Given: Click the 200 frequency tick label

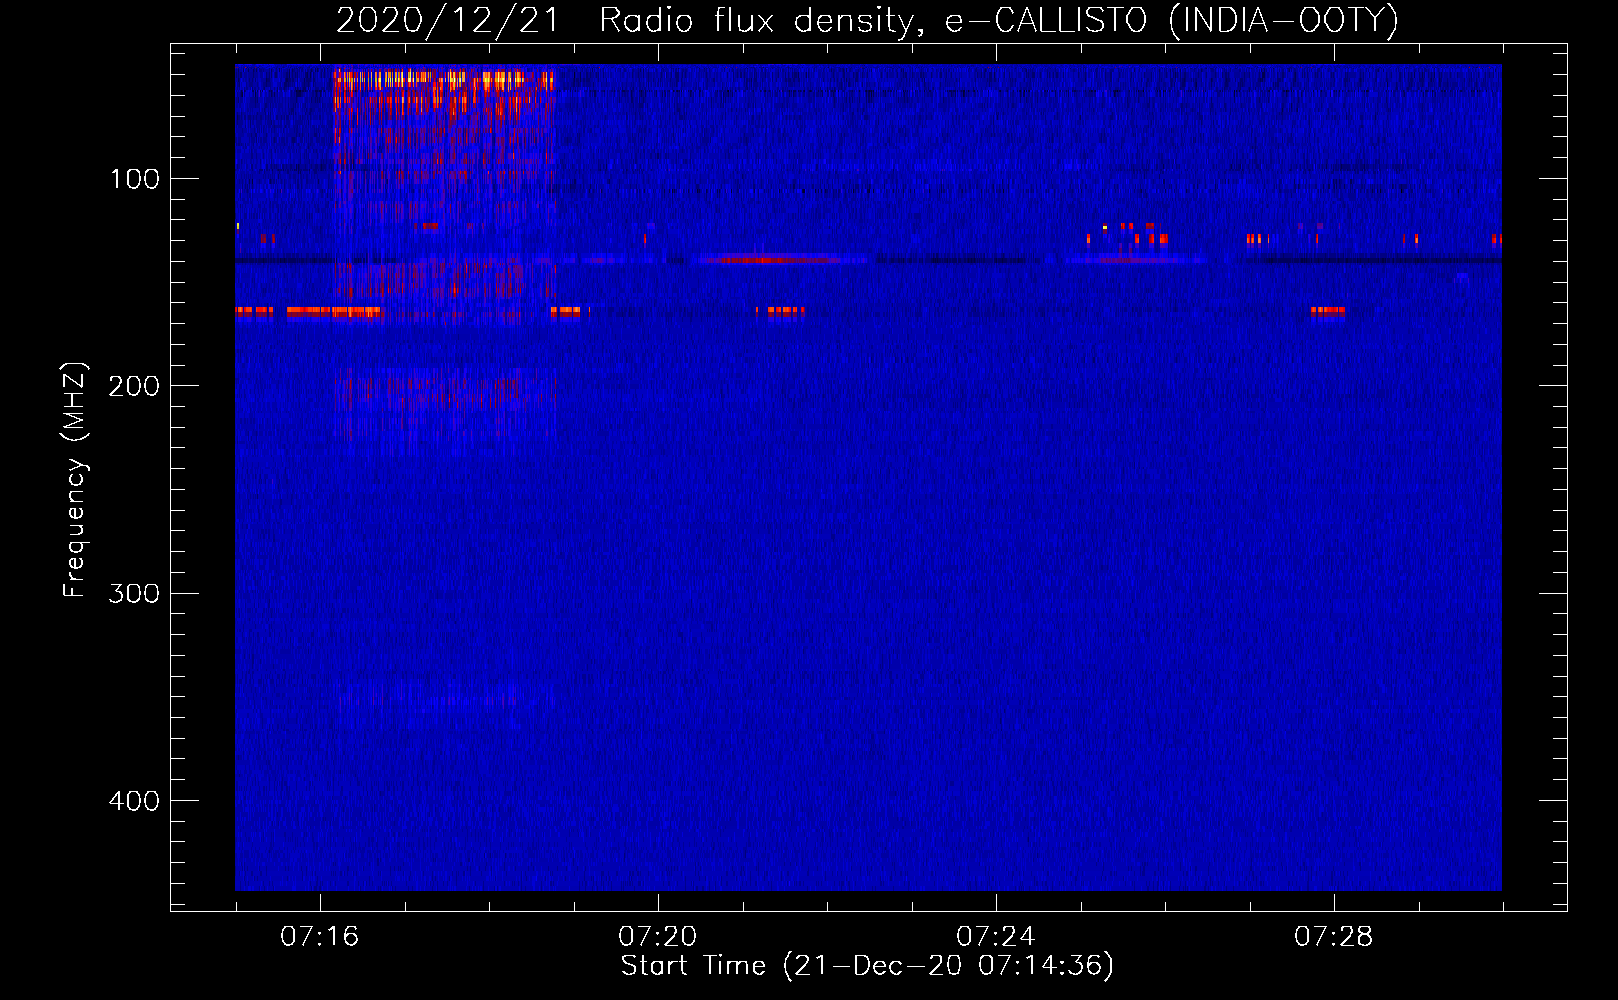Looking at the screenshot, I should coord(134,386).
